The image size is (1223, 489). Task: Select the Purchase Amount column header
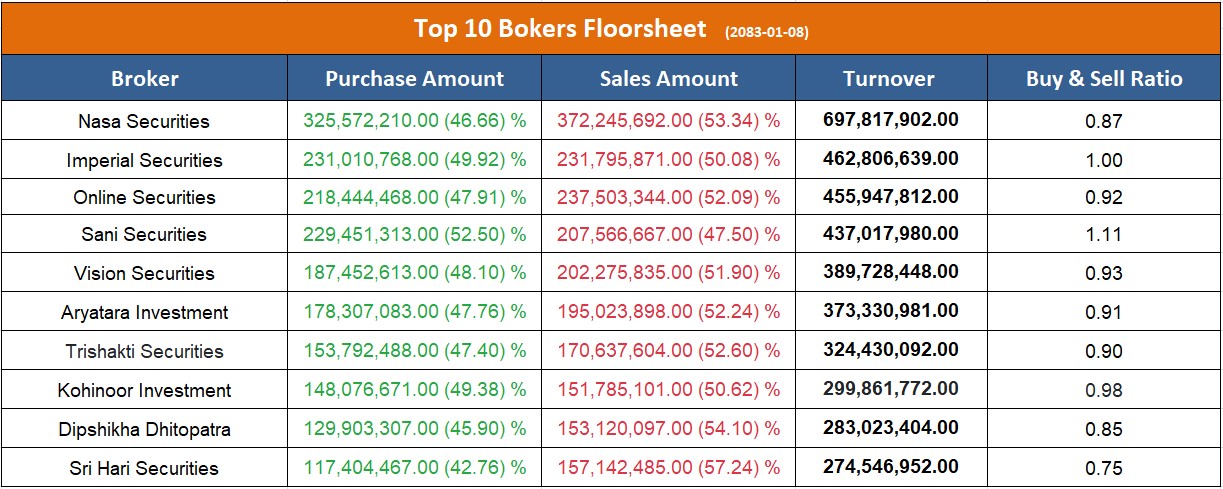[415, 79]
